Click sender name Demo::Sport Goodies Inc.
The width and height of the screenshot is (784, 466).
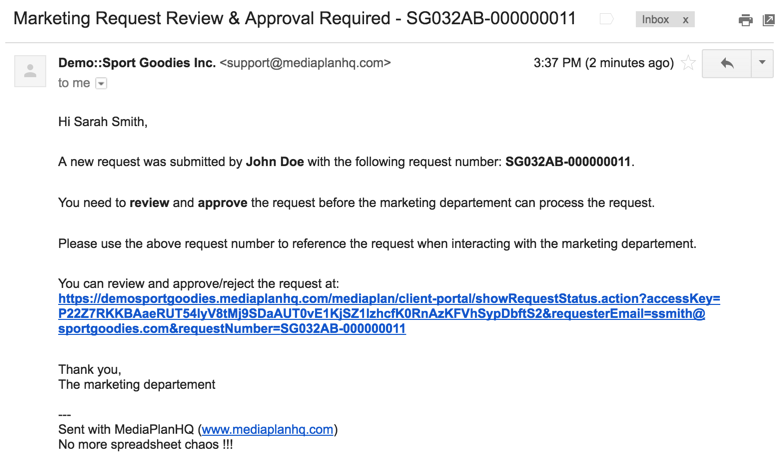137,63
